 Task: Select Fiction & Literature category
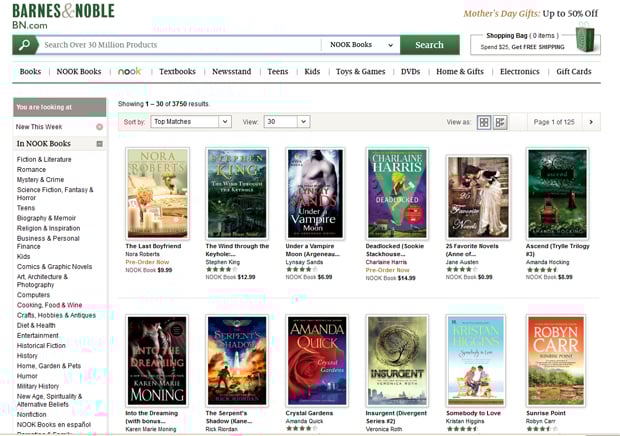point(44,159)
